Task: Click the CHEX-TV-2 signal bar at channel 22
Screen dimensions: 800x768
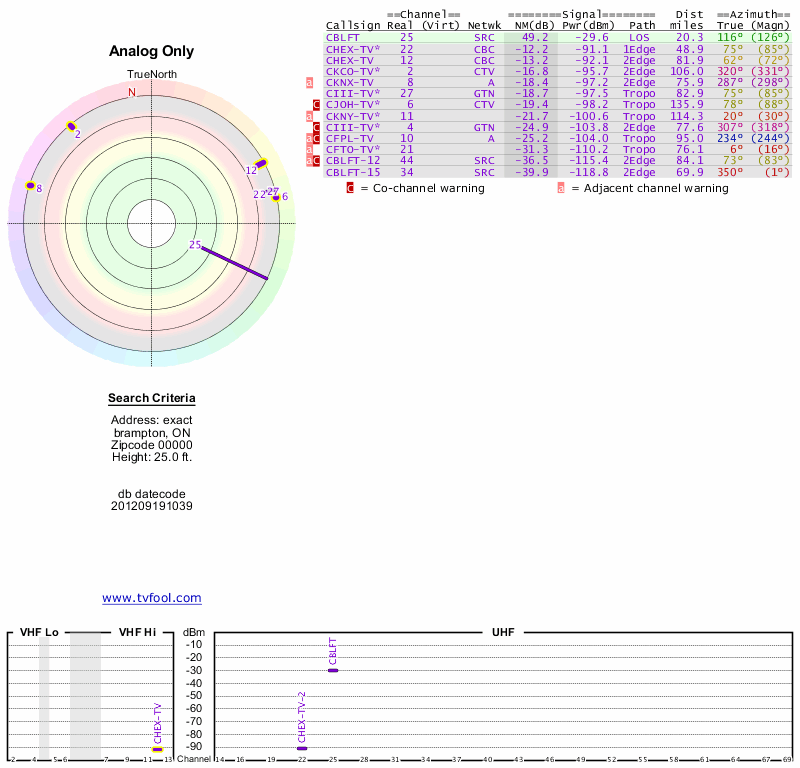Action: click(x=302, y=748)
